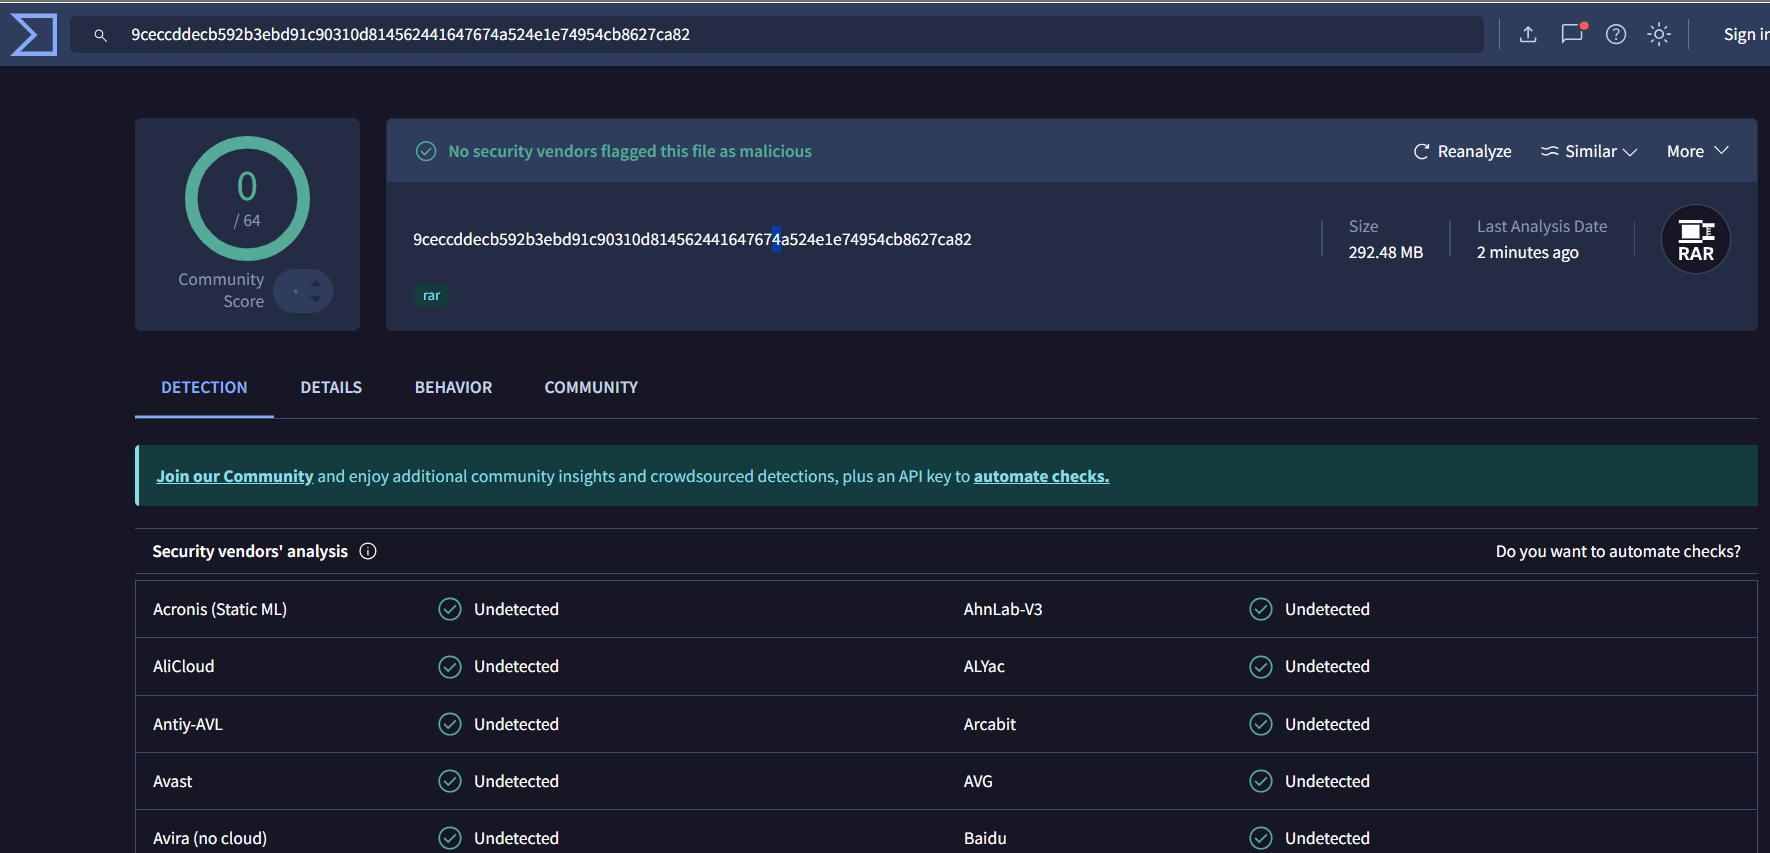The image size is (1770, 853).
Task: Click the Reanalyze button
Action: click(1462, 151)
